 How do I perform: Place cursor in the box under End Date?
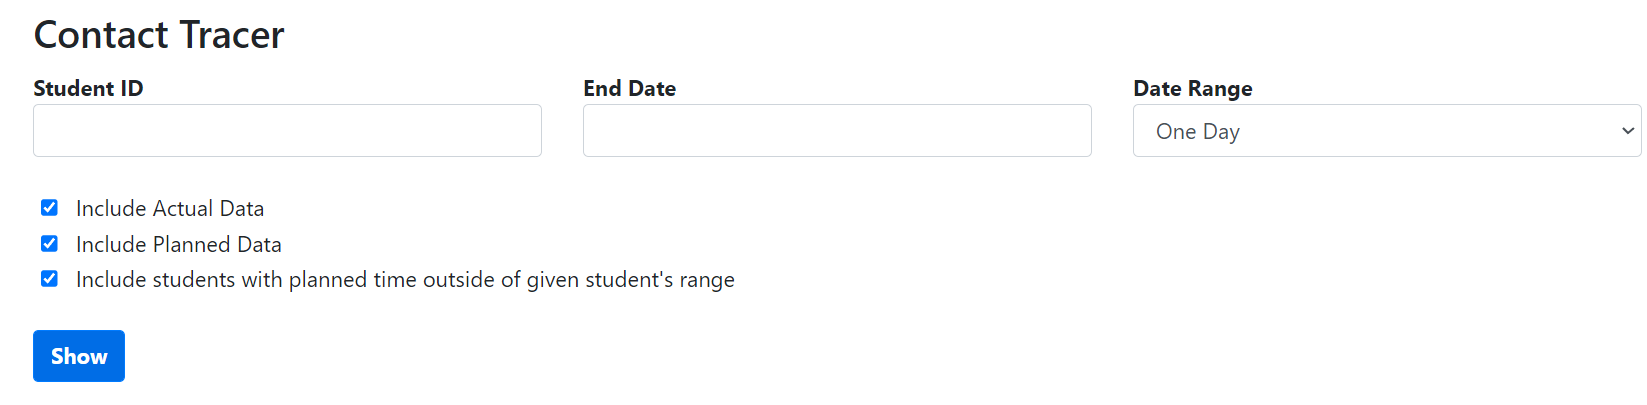pos(837,131)
